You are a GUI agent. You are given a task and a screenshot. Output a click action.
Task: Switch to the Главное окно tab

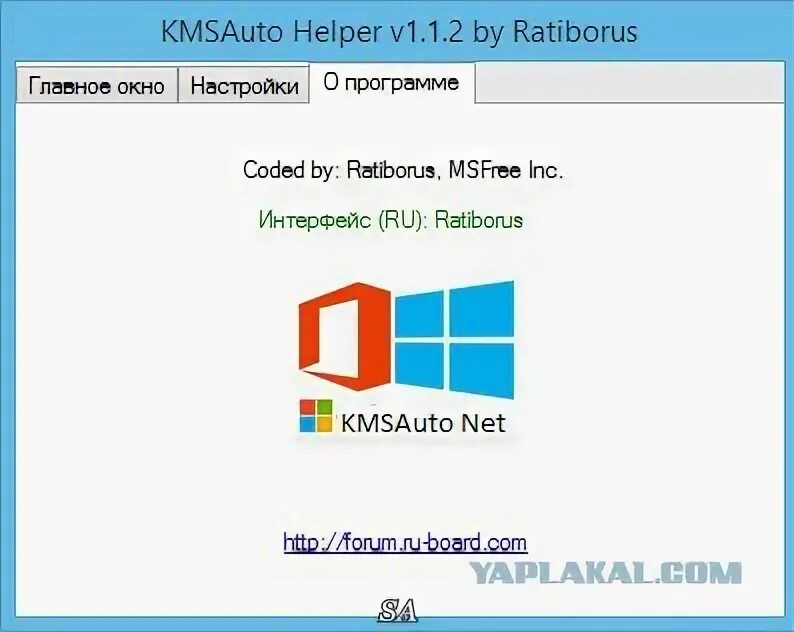[97, 86]
